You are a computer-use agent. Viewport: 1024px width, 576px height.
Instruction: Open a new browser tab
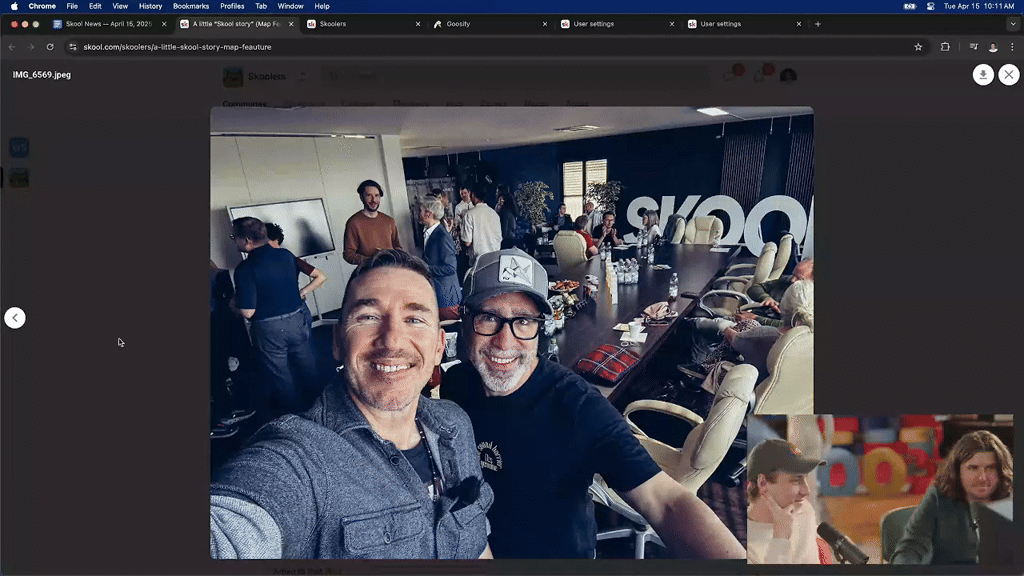pos(818,24)
